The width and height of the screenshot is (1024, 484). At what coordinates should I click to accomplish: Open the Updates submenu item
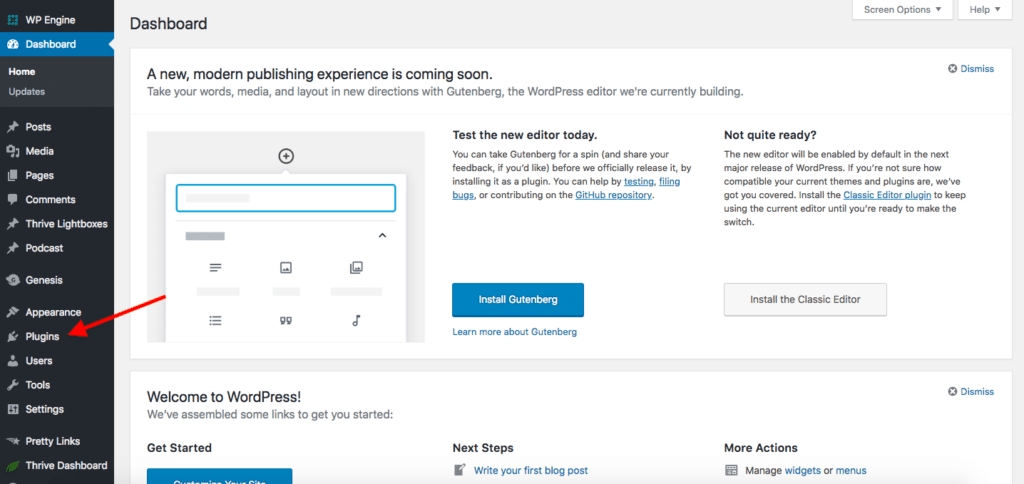[26, 92]
